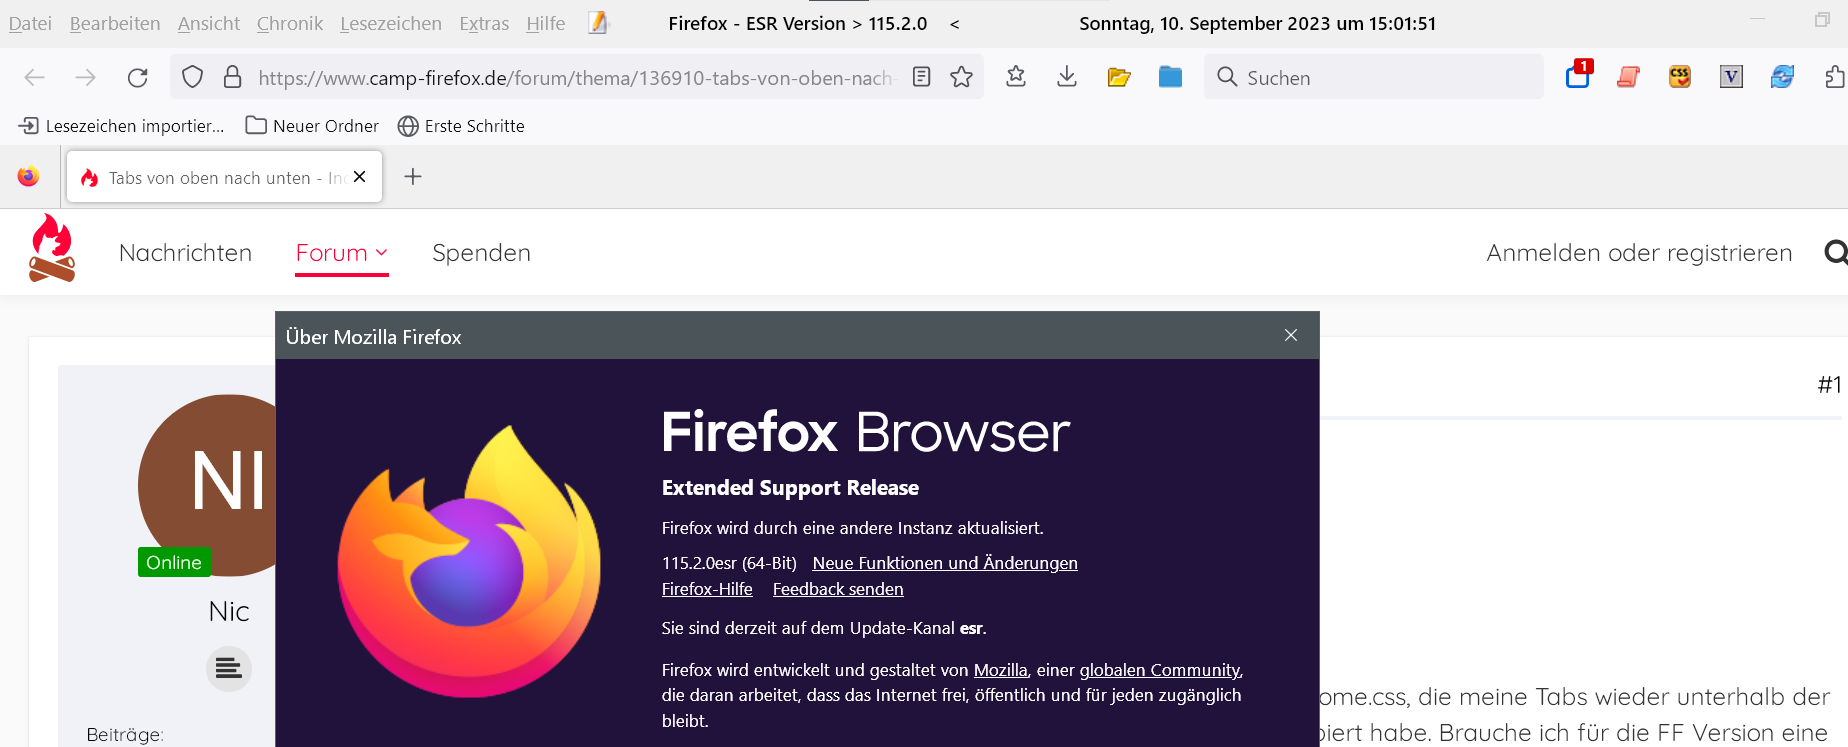Show site security info via padlock icon
This screenshot has width=1848, height=747.
pyautogui.click(x=232, y=77)
